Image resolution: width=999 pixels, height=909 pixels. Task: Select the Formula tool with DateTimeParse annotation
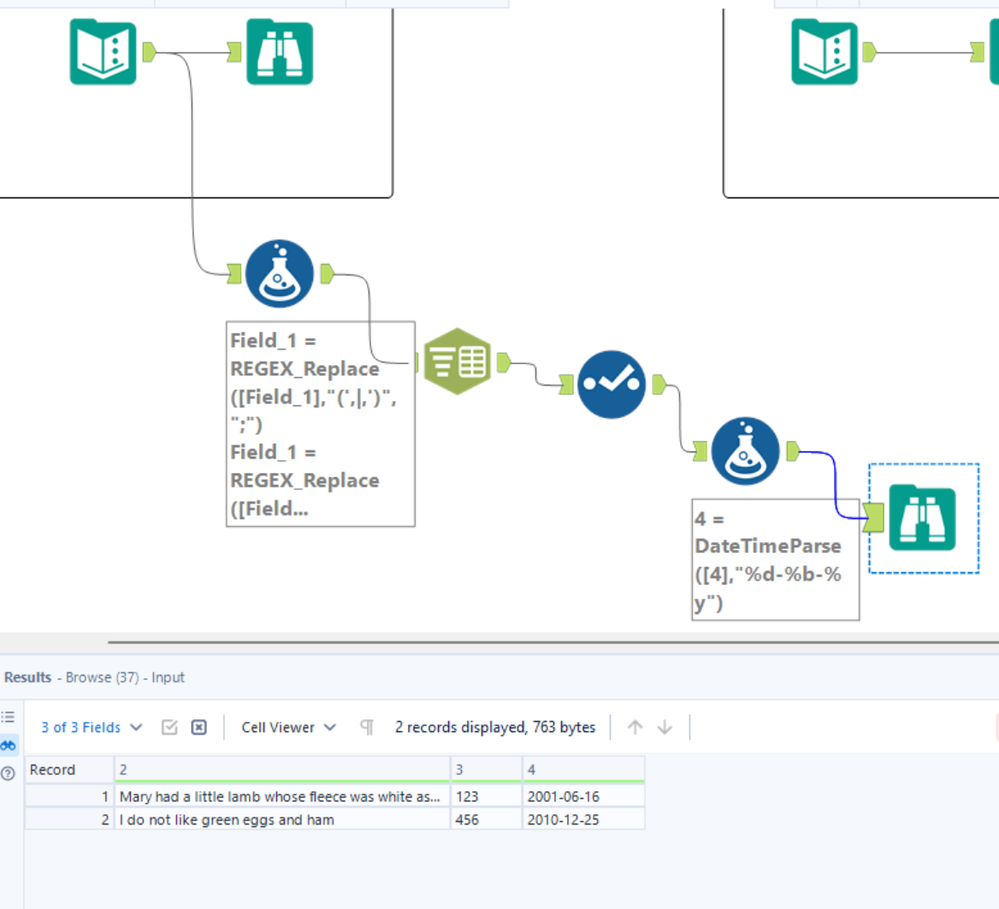click(x=745, y=451)
